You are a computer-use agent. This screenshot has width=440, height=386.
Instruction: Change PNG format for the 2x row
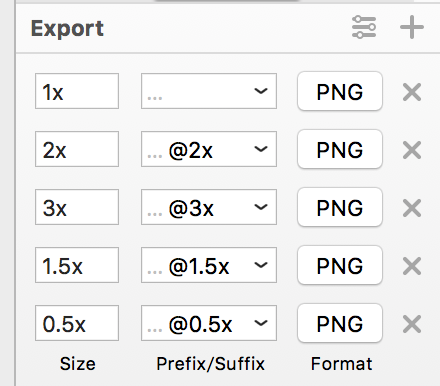click(x=340, y=149)
